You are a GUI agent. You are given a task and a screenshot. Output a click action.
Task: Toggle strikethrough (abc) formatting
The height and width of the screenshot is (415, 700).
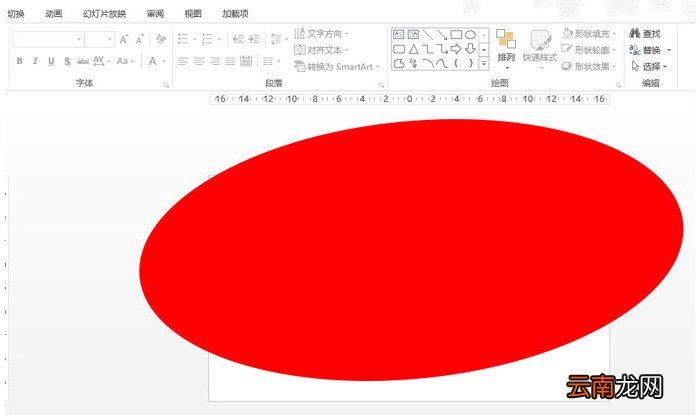(83, 61)
